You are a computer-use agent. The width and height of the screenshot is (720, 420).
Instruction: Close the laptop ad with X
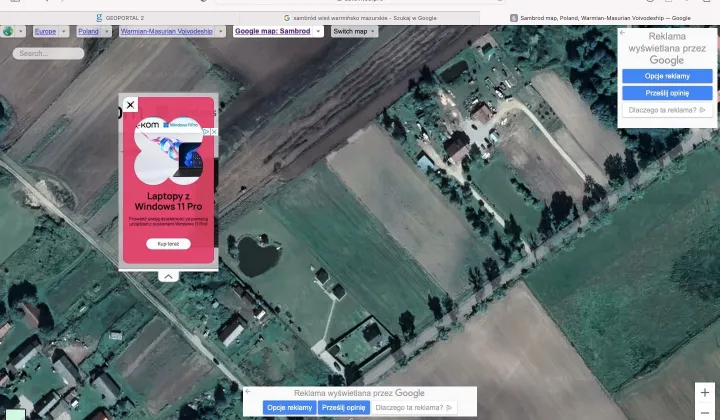coord(130,105)
